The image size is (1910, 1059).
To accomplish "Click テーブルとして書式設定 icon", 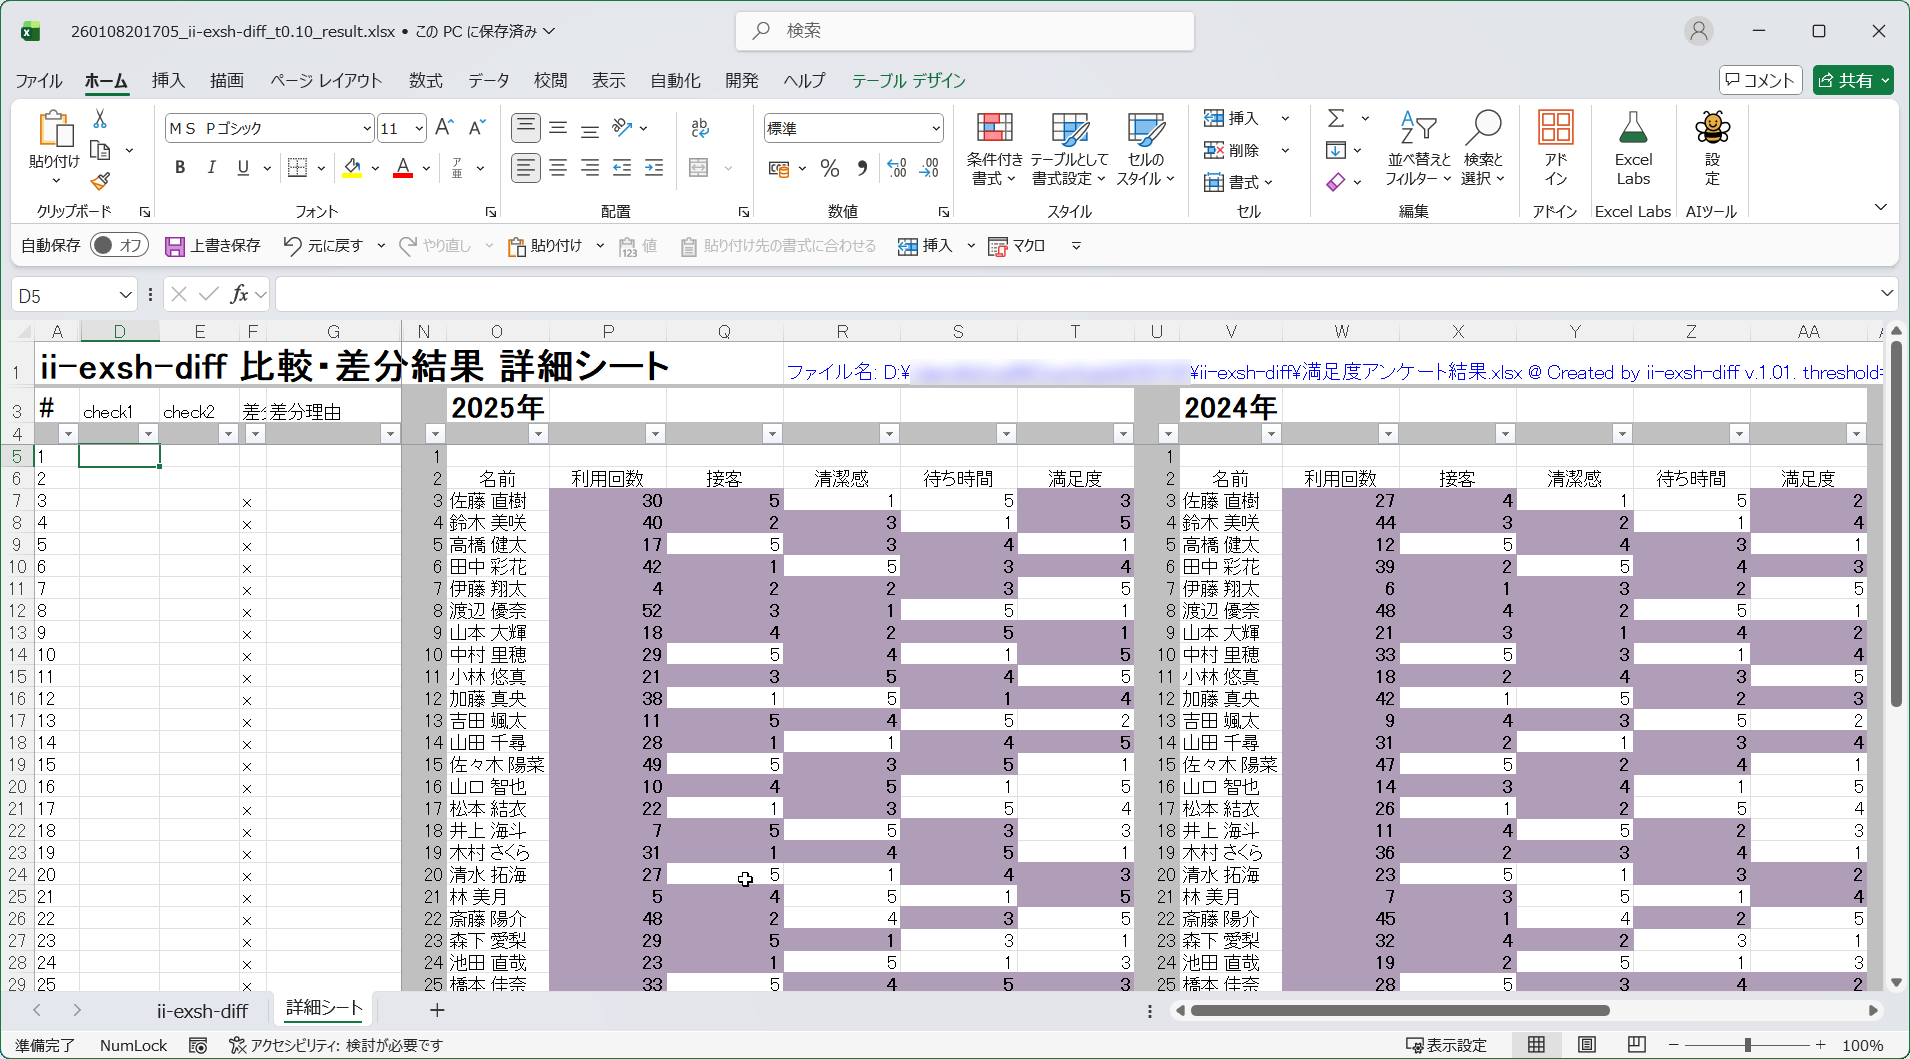I will [x=1067, y=148].
